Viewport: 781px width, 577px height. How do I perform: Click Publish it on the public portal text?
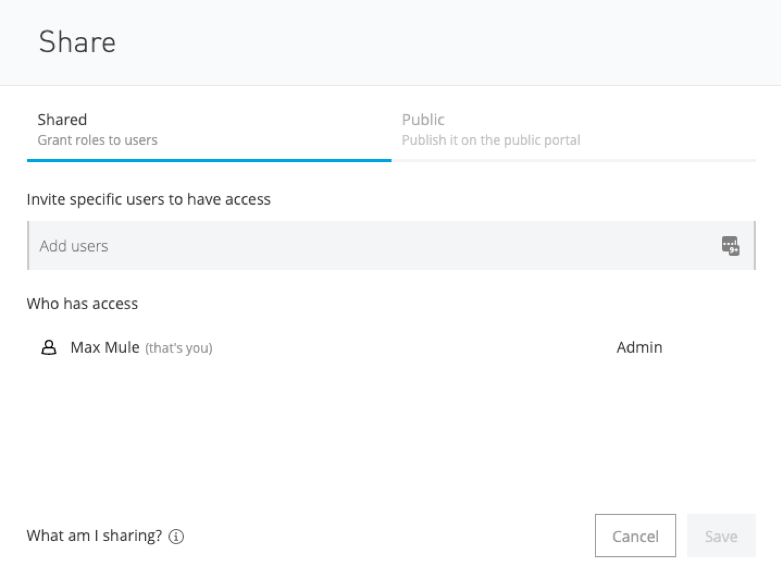[491, 141]
